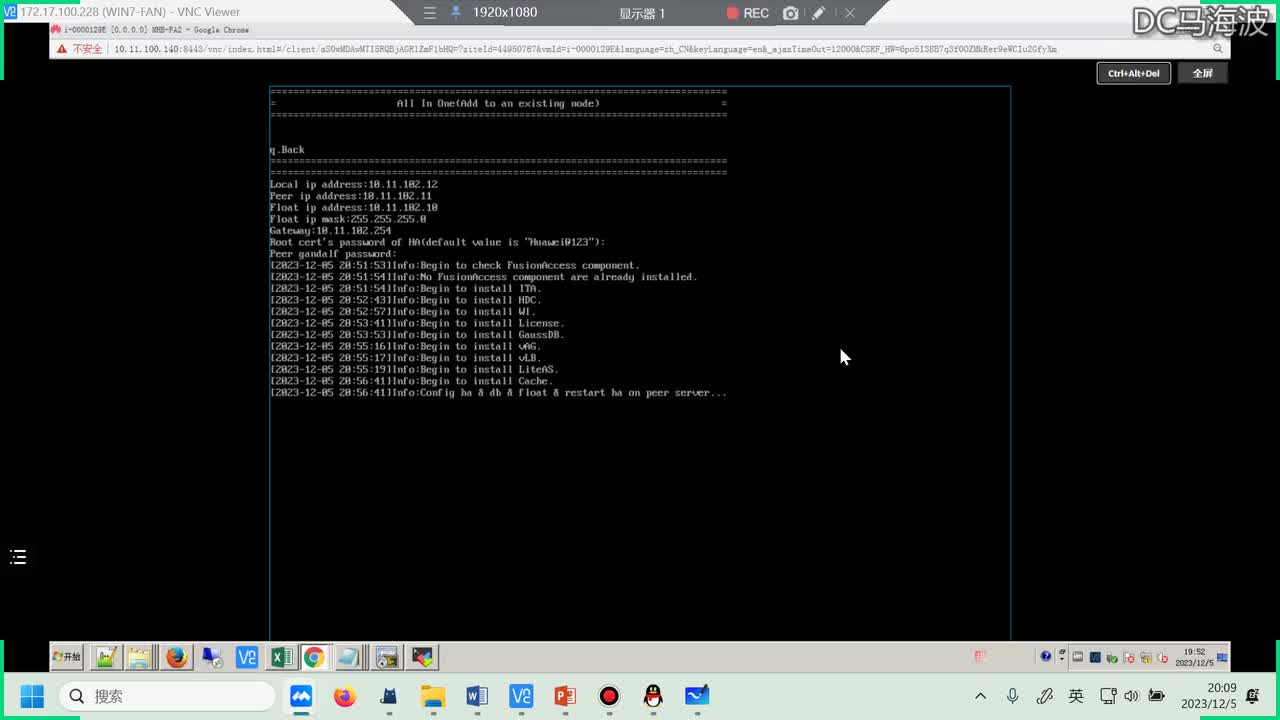Viewport: 1280px width, 720px height.
Task: Open Windows 7 开始 start button
Action: click(x=67, y=657)
